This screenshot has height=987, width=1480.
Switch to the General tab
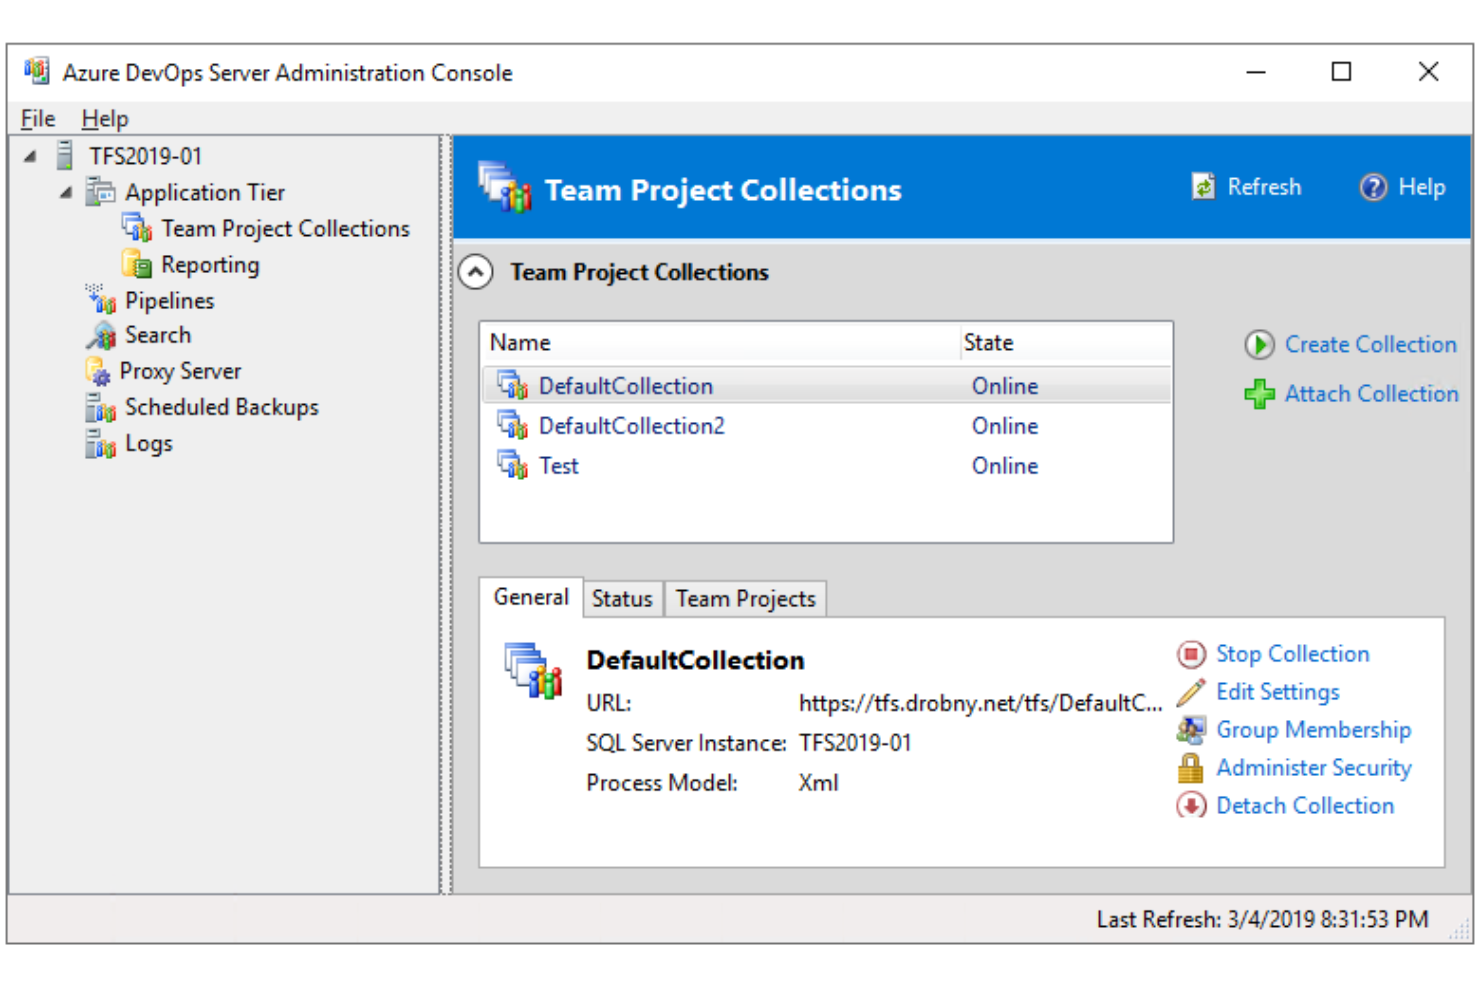531,597
